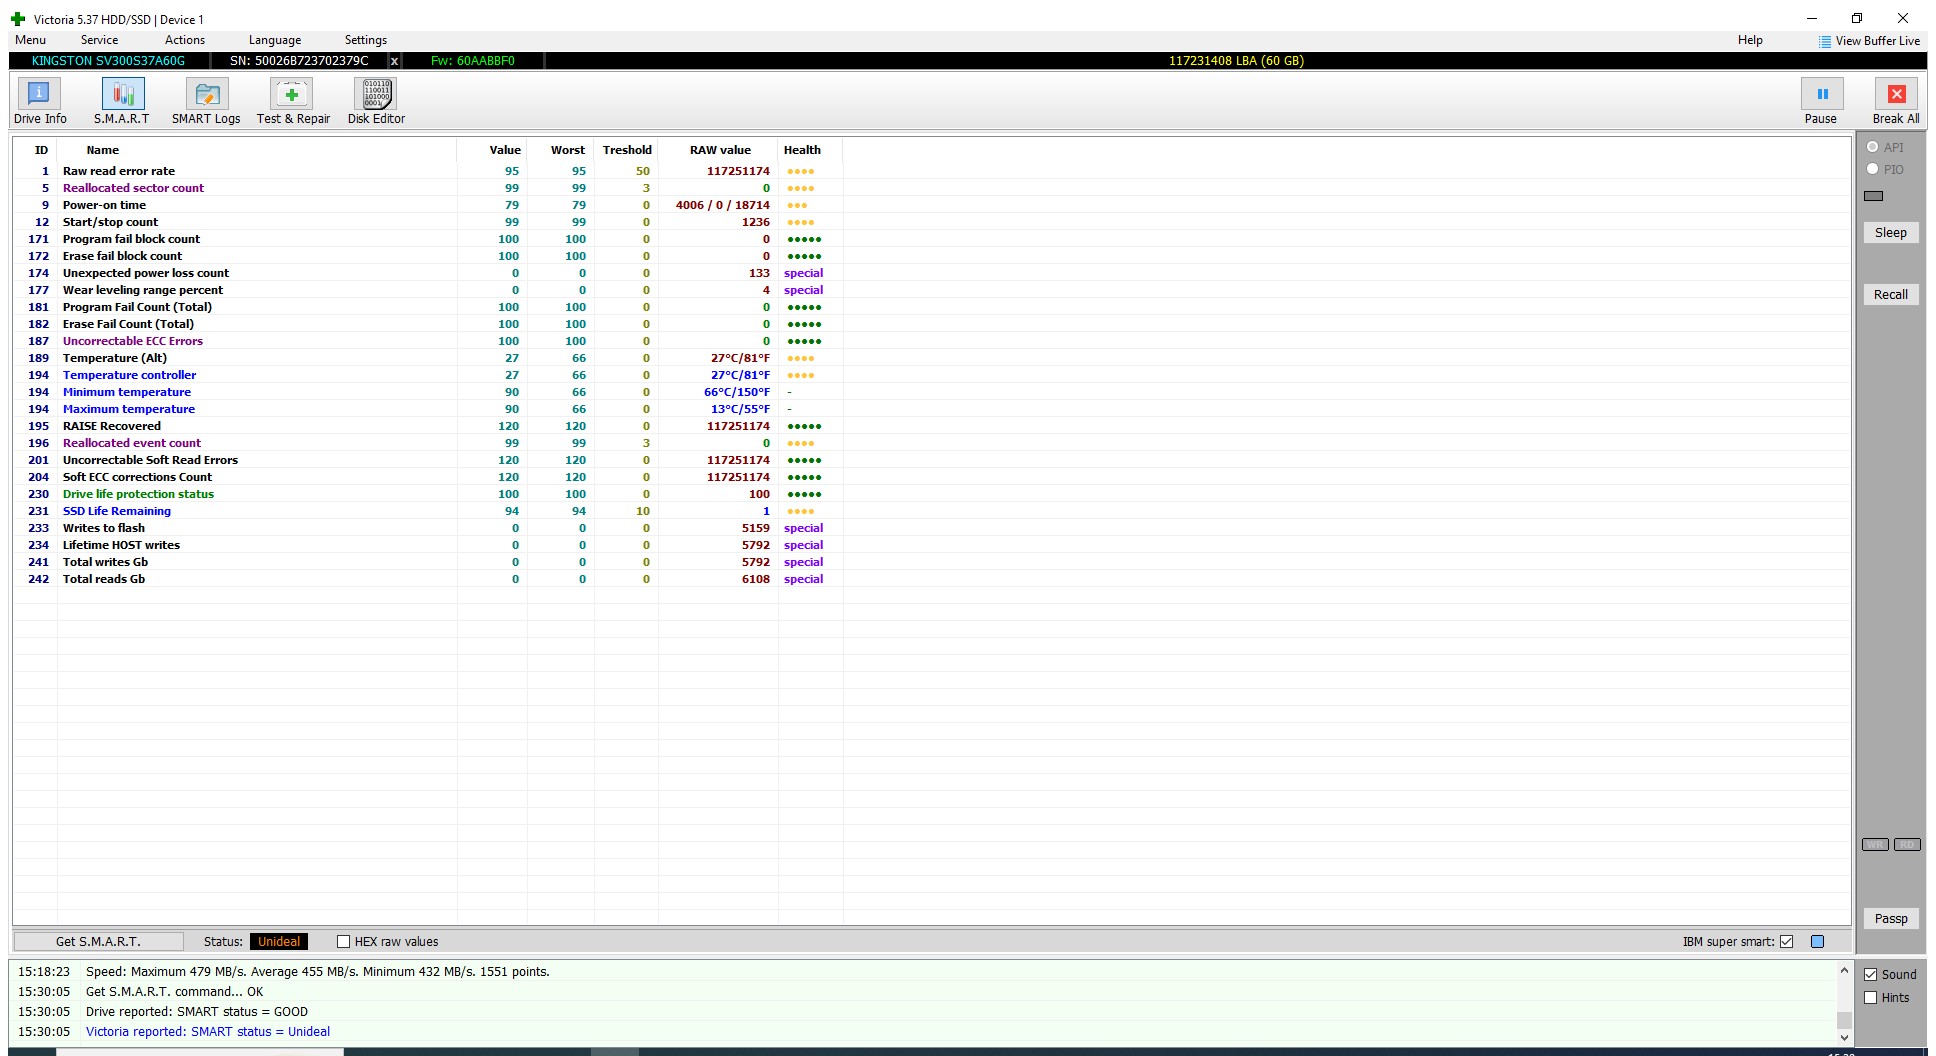
Task: Switch to Test & Repair
Action: pos(293,101)
